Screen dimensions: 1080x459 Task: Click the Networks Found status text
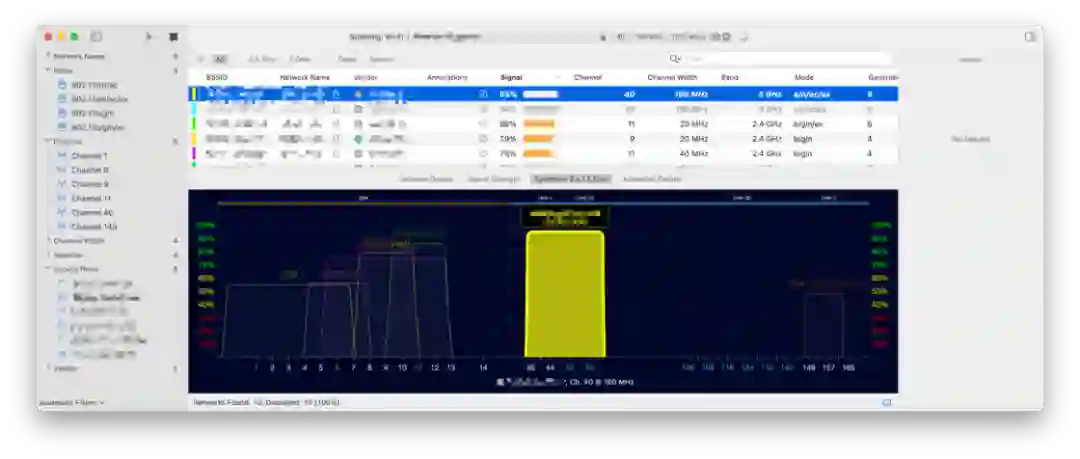coord(266,402)
